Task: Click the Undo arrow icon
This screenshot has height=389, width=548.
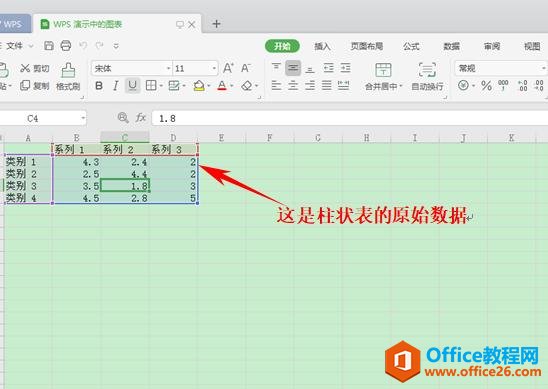Action: pos(83,46)
